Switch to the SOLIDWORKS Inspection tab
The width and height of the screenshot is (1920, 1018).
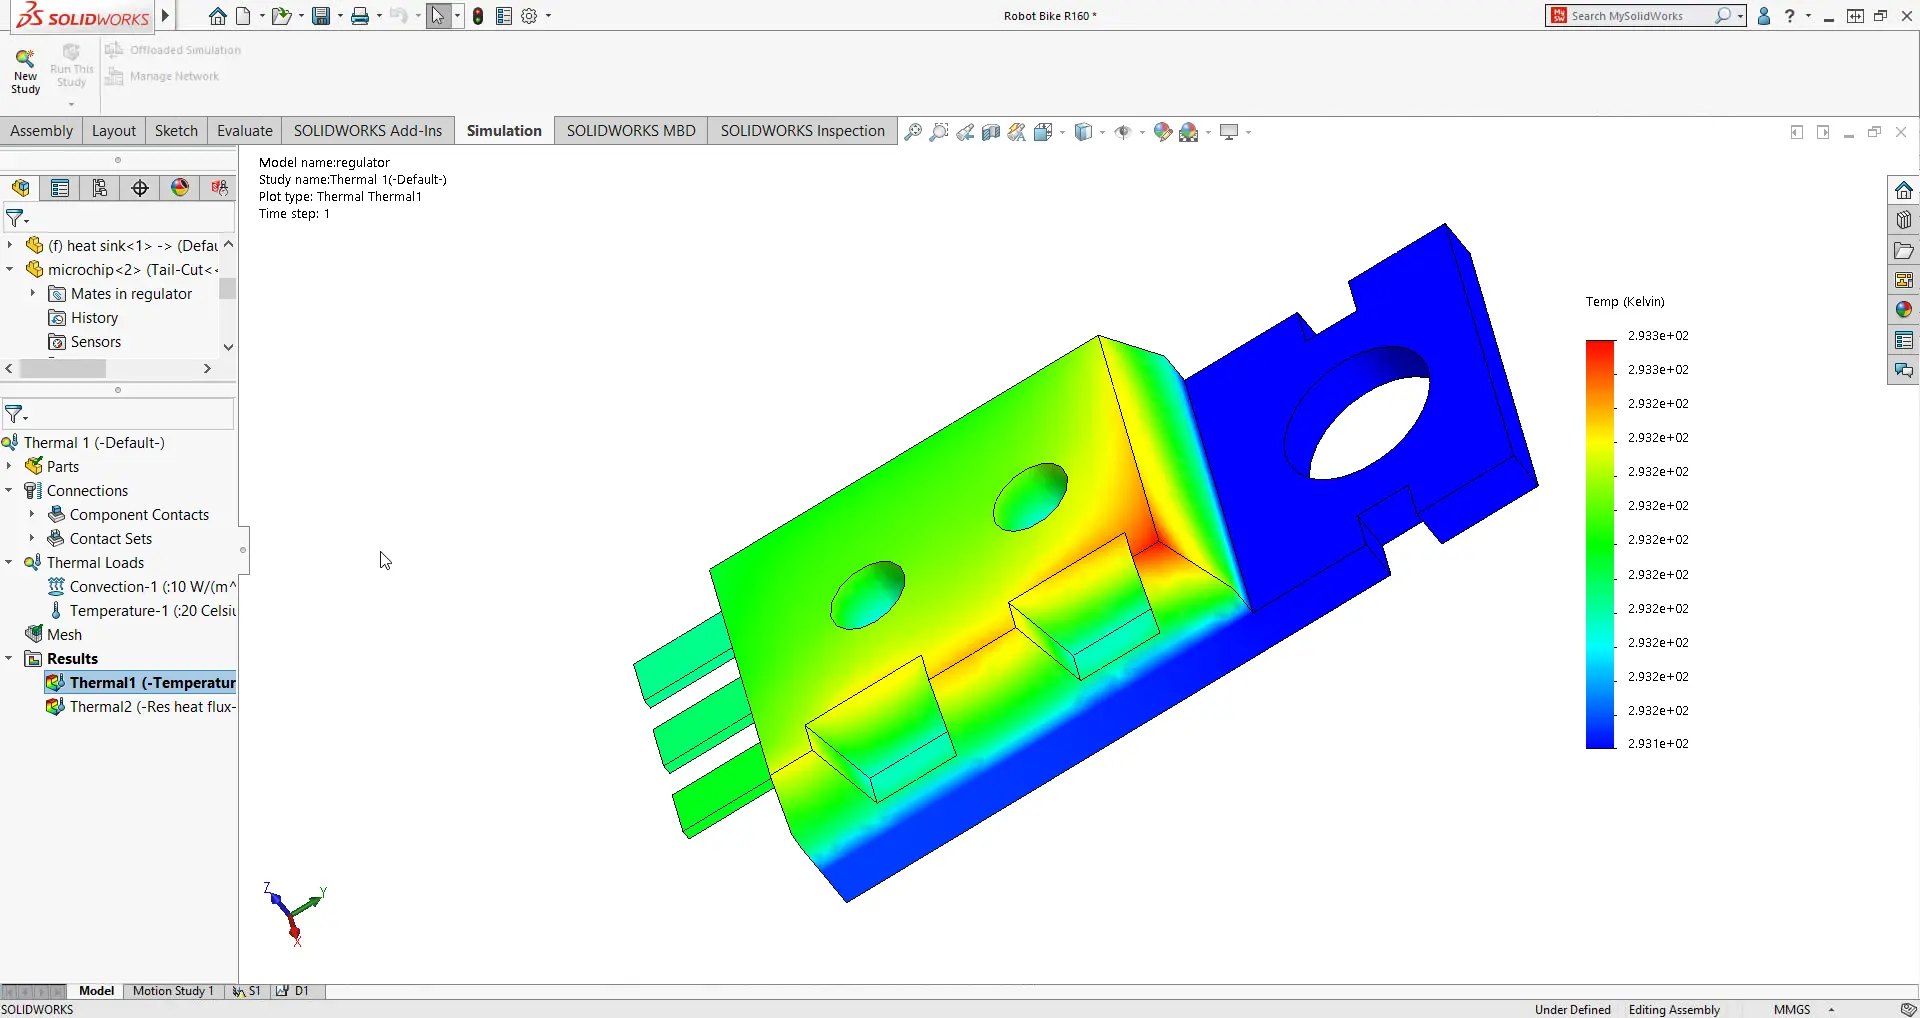(803, 131)
